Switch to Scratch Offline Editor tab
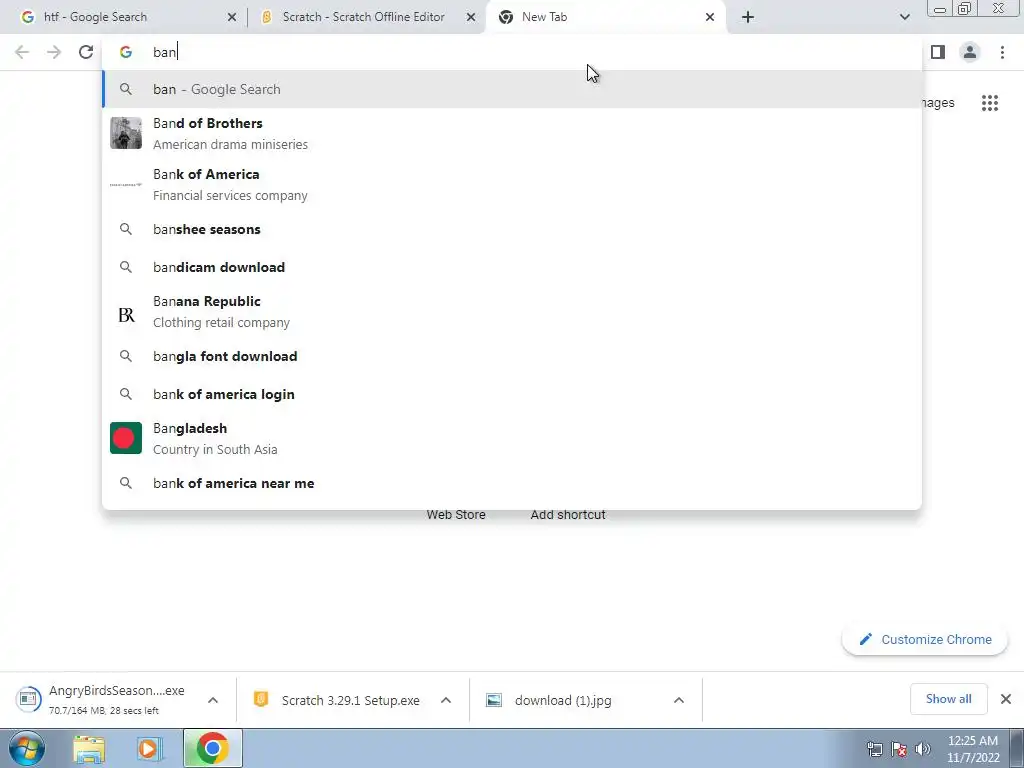The height and width of the screenshot is (768, 1024). point(366,17)
